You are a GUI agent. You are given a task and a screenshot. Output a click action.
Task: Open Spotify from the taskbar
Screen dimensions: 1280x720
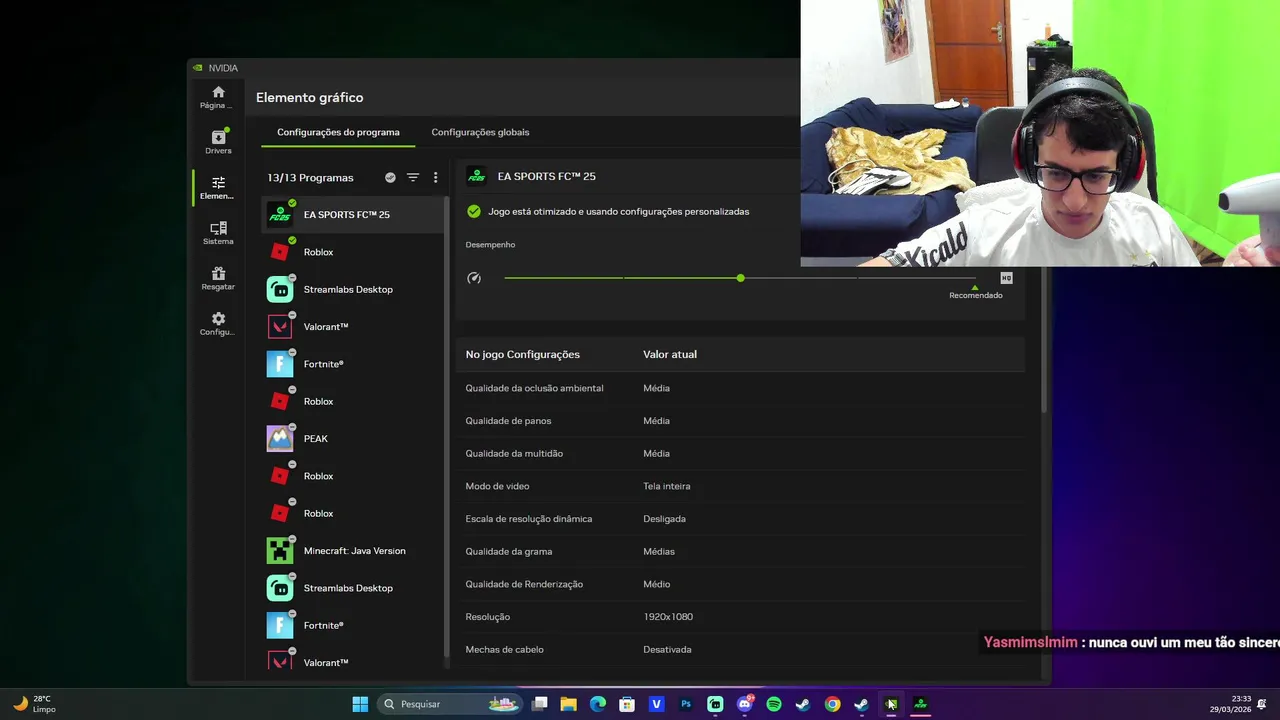pos(774,704)
